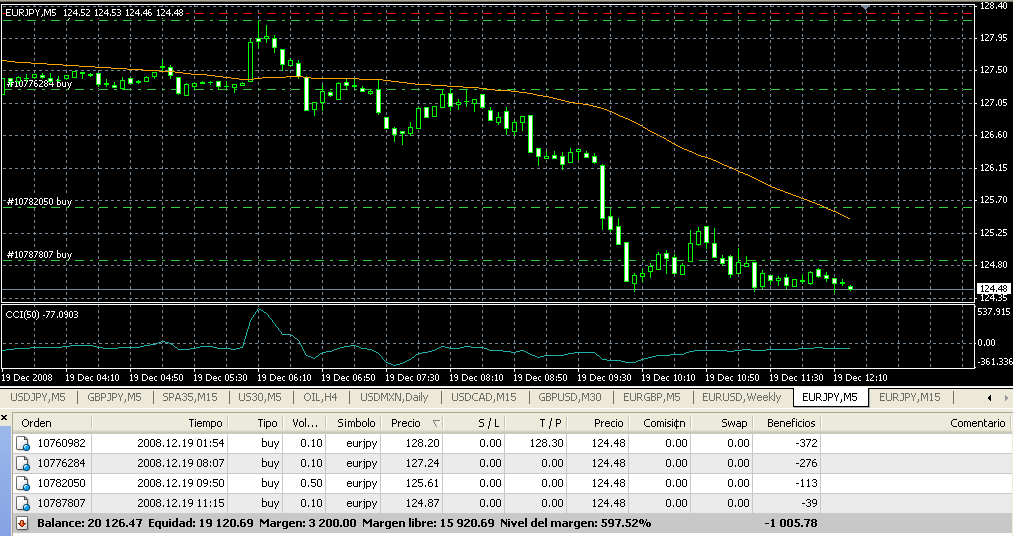Screen dimensions: 1013x536
Task: Sort the table by Tiempo column
Action: coord(204,423)
